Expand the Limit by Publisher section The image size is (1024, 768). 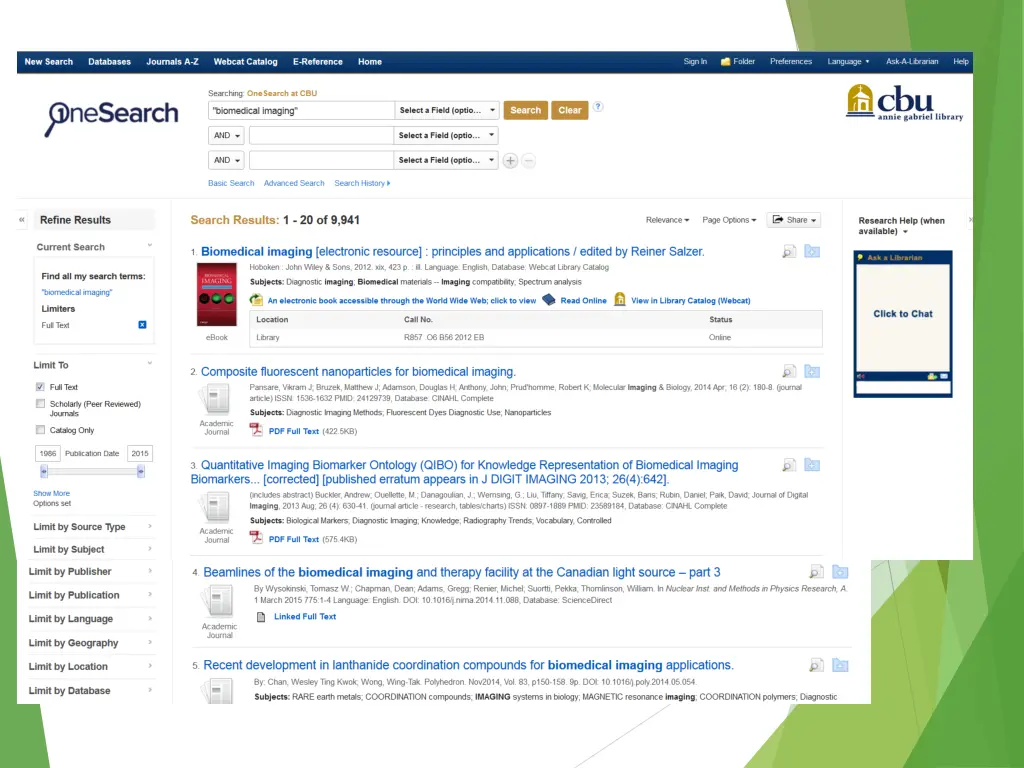(x=90, y=571)
